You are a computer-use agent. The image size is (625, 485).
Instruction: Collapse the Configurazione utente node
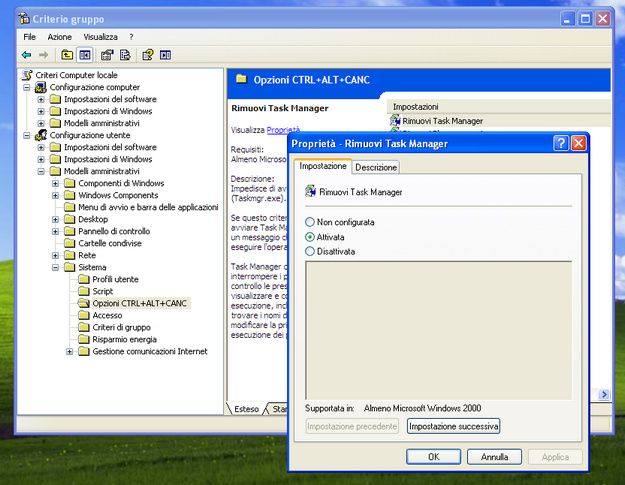pos(27,135)
